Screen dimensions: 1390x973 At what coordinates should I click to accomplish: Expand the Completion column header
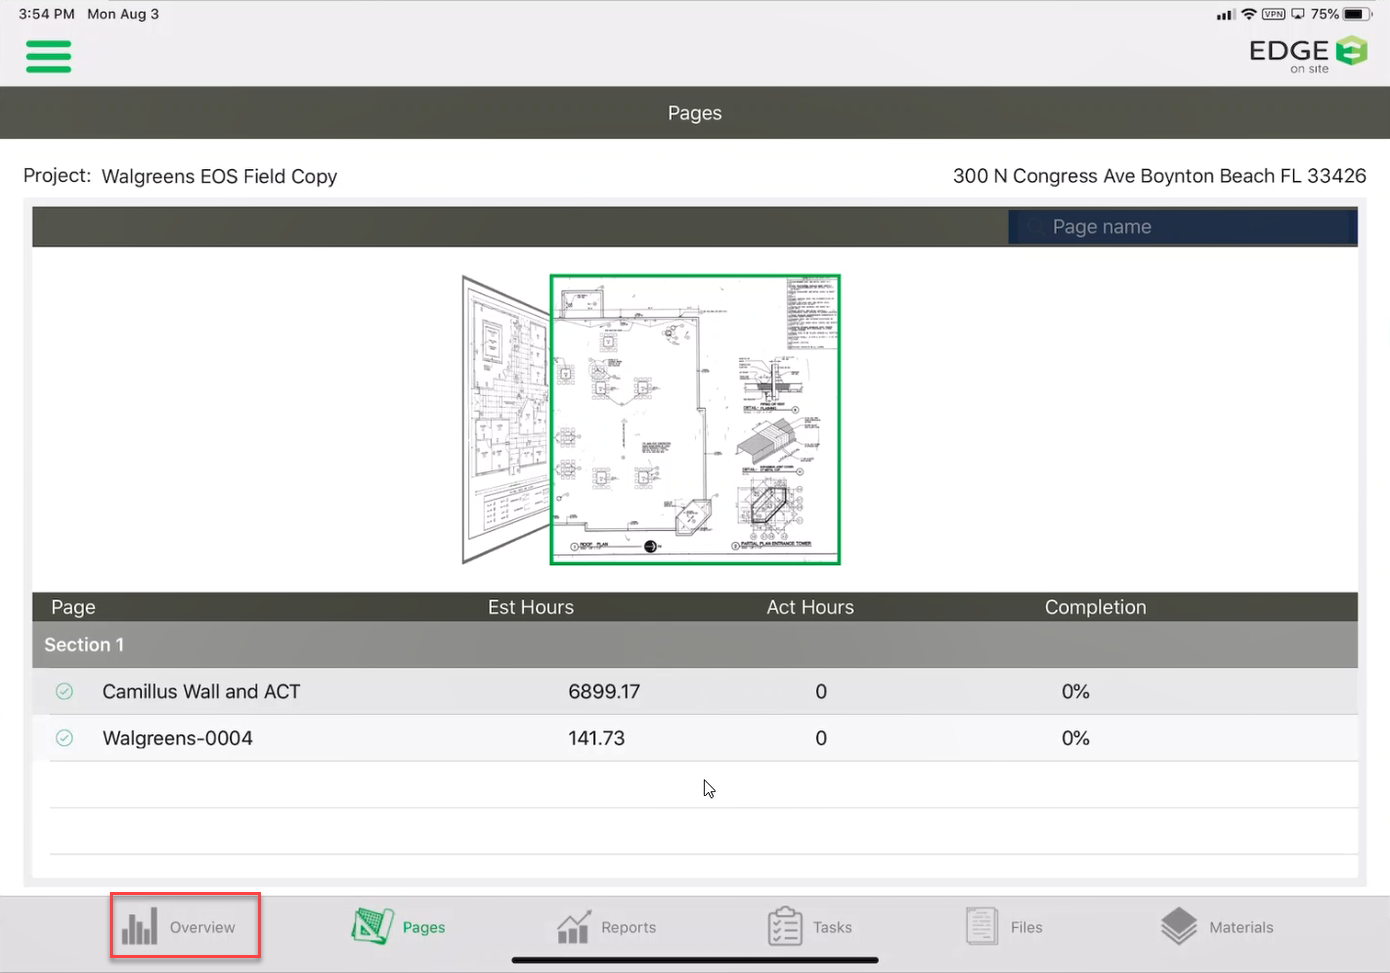[x=1095, y=607]
